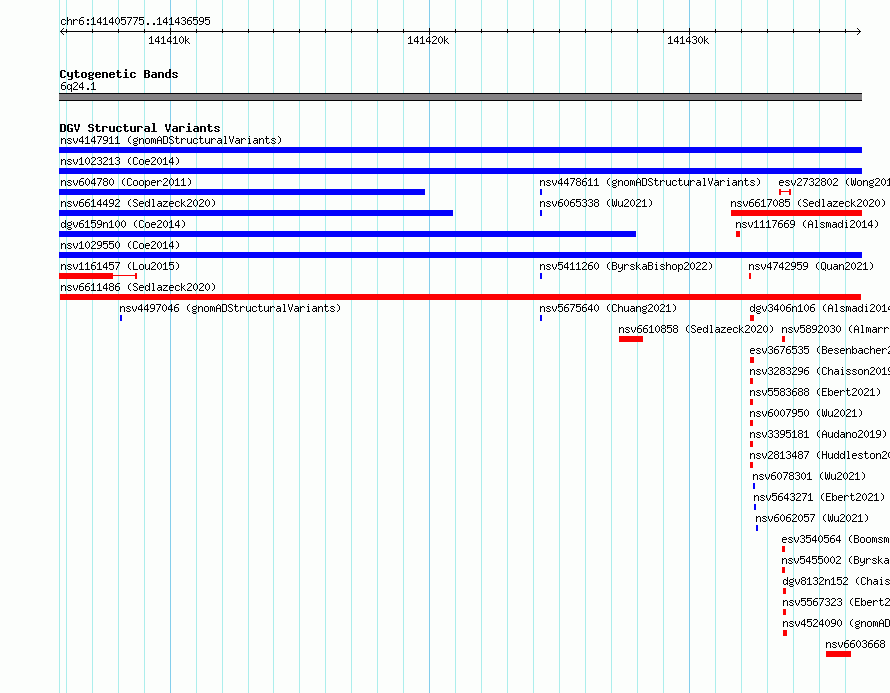Open nsv5455002 (Byrska) label
The height and width of the screenshot is (693, 890).
835,560
